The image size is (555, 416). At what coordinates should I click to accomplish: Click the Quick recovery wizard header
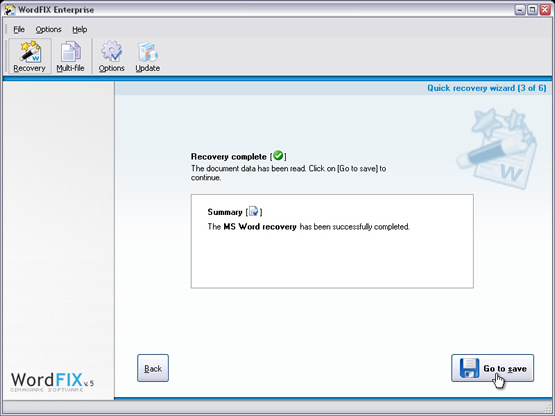point(487,88)
